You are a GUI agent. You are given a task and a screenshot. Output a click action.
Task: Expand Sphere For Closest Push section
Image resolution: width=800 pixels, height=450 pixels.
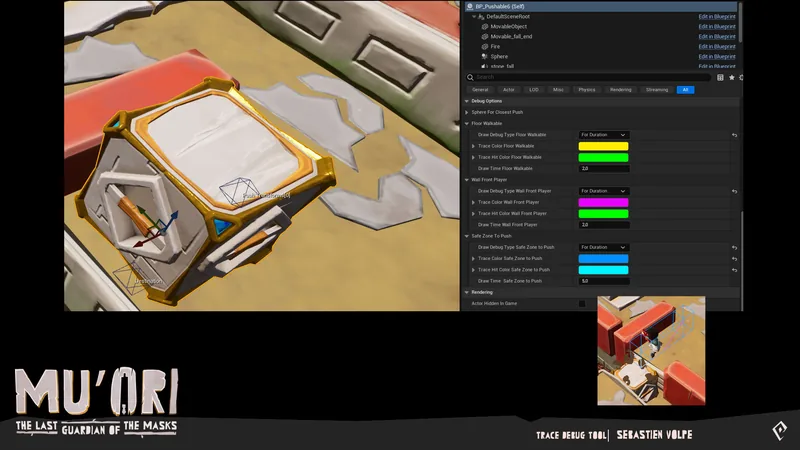pos(467,112)
